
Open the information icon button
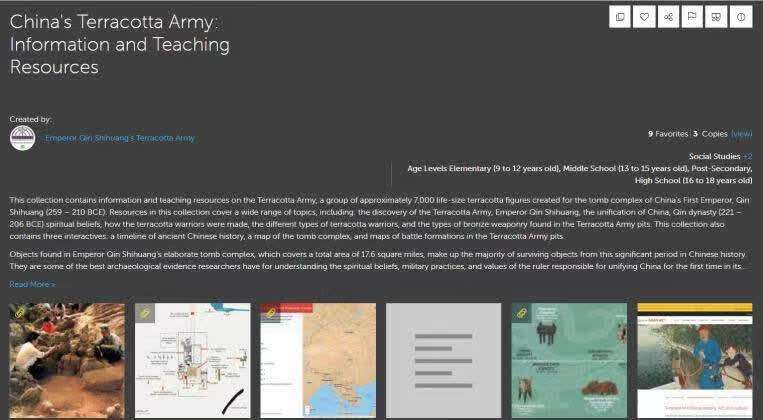coord(741,17)
